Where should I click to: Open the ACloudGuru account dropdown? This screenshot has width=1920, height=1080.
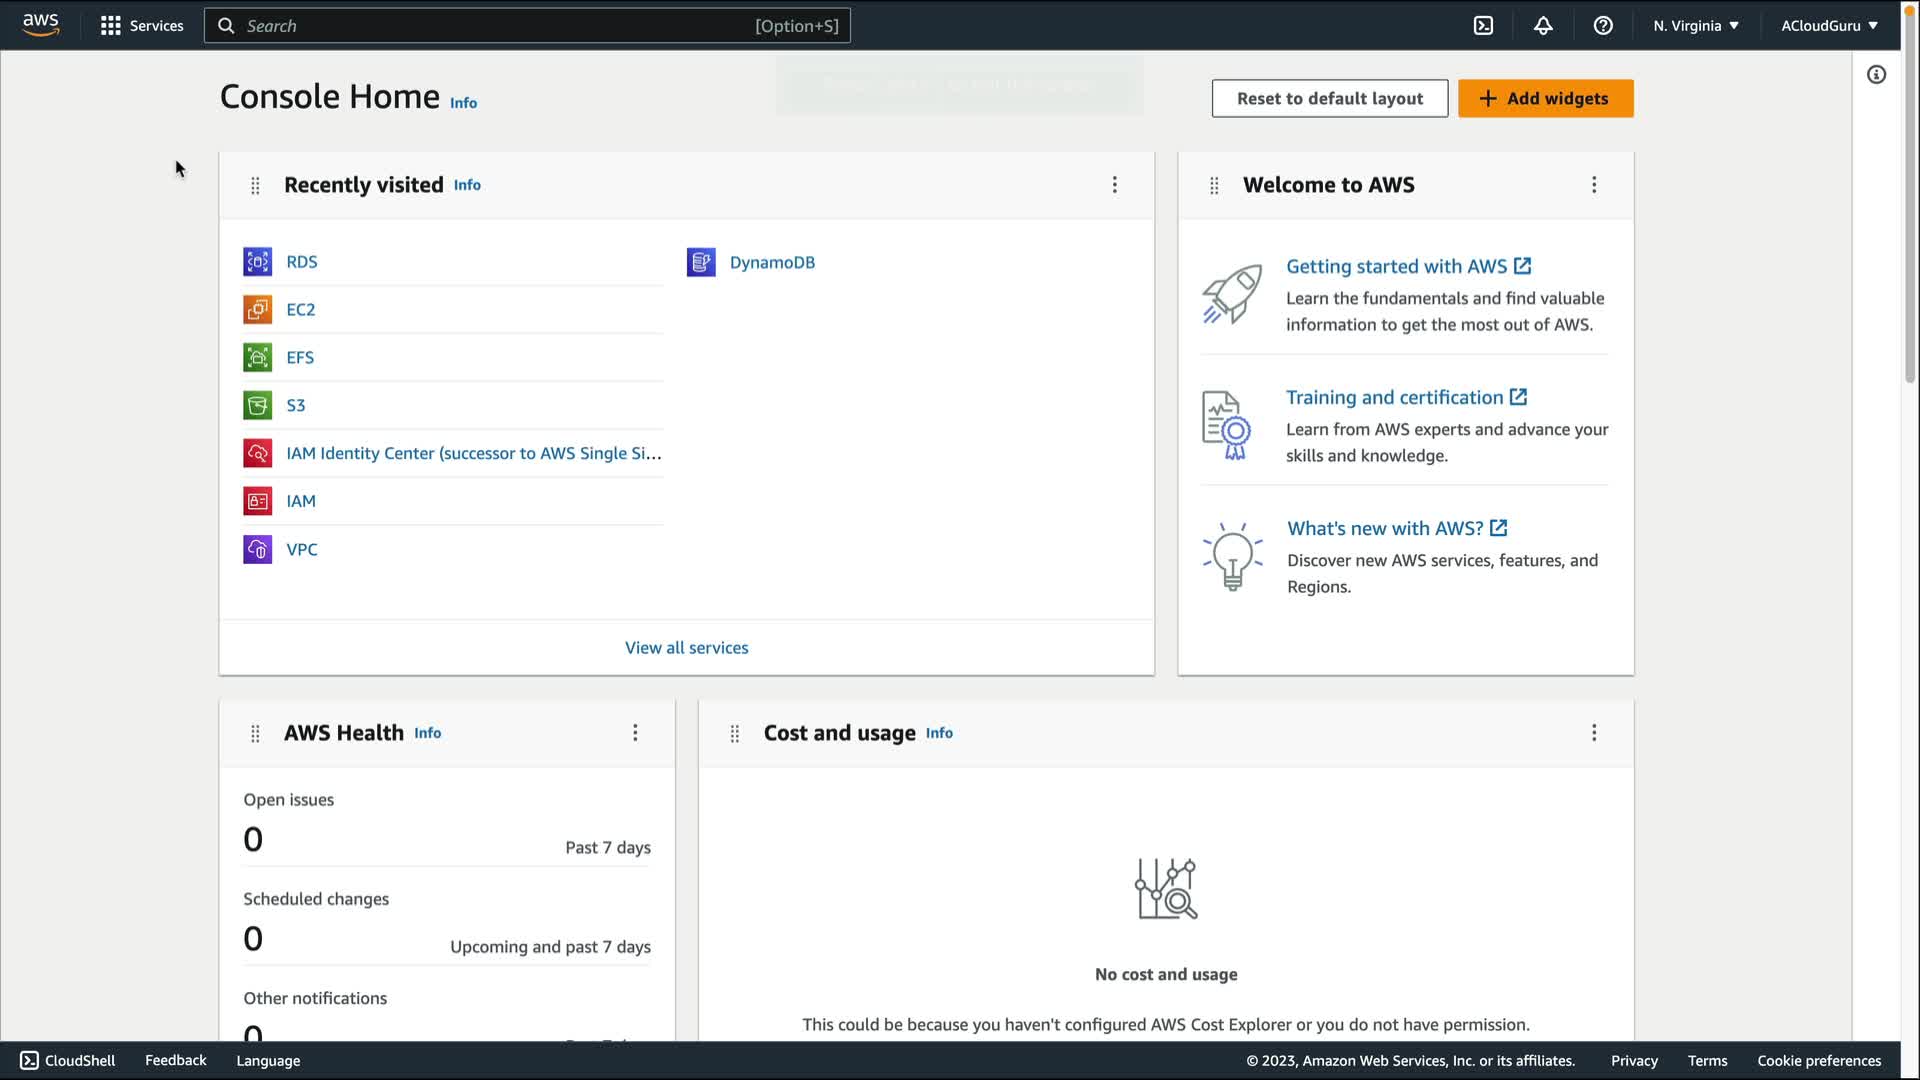pos(1829,26)
